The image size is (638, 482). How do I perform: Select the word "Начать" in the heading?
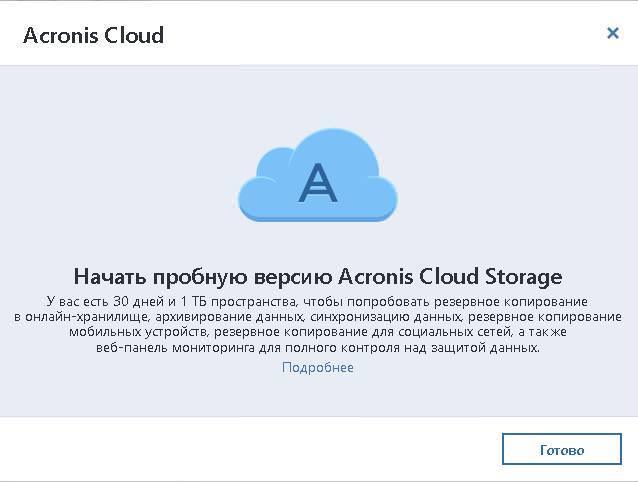point(110,277)
